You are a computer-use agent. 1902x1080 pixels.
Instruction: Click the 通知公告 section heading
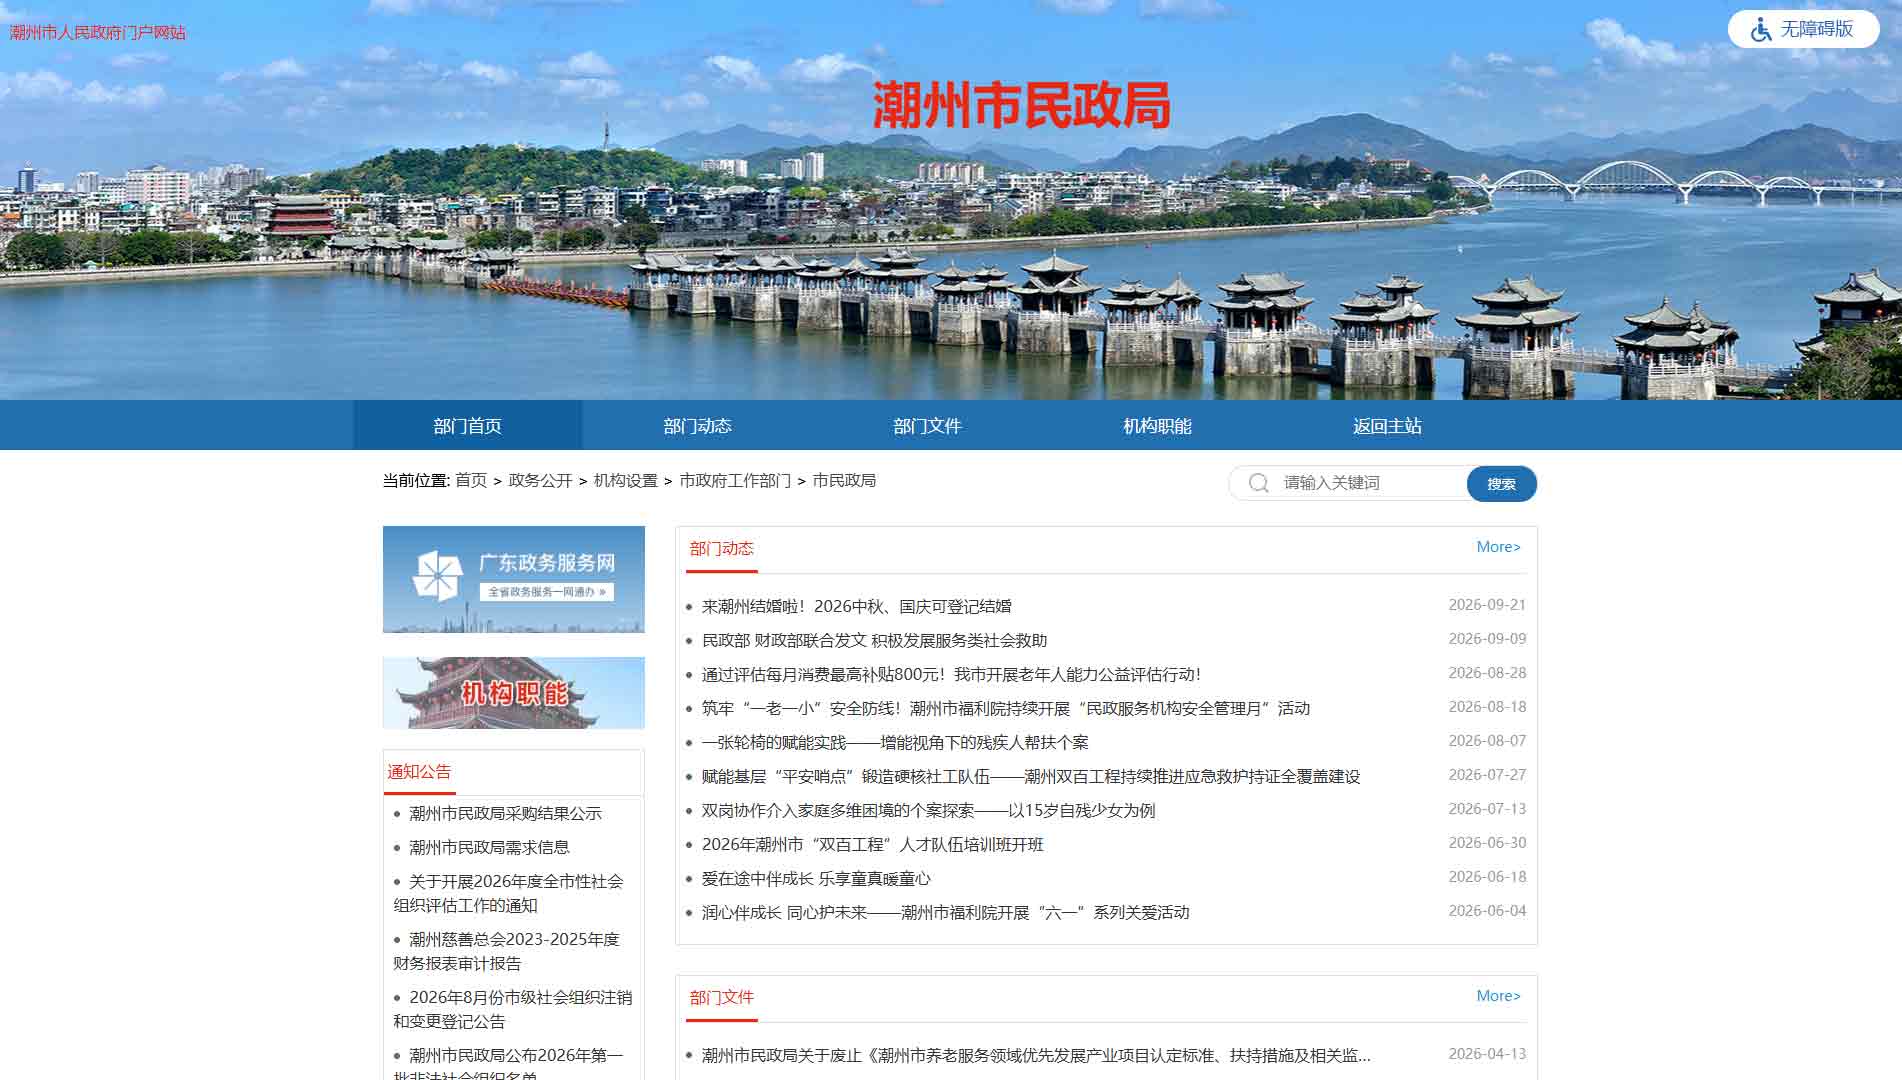tap(419, 772)
